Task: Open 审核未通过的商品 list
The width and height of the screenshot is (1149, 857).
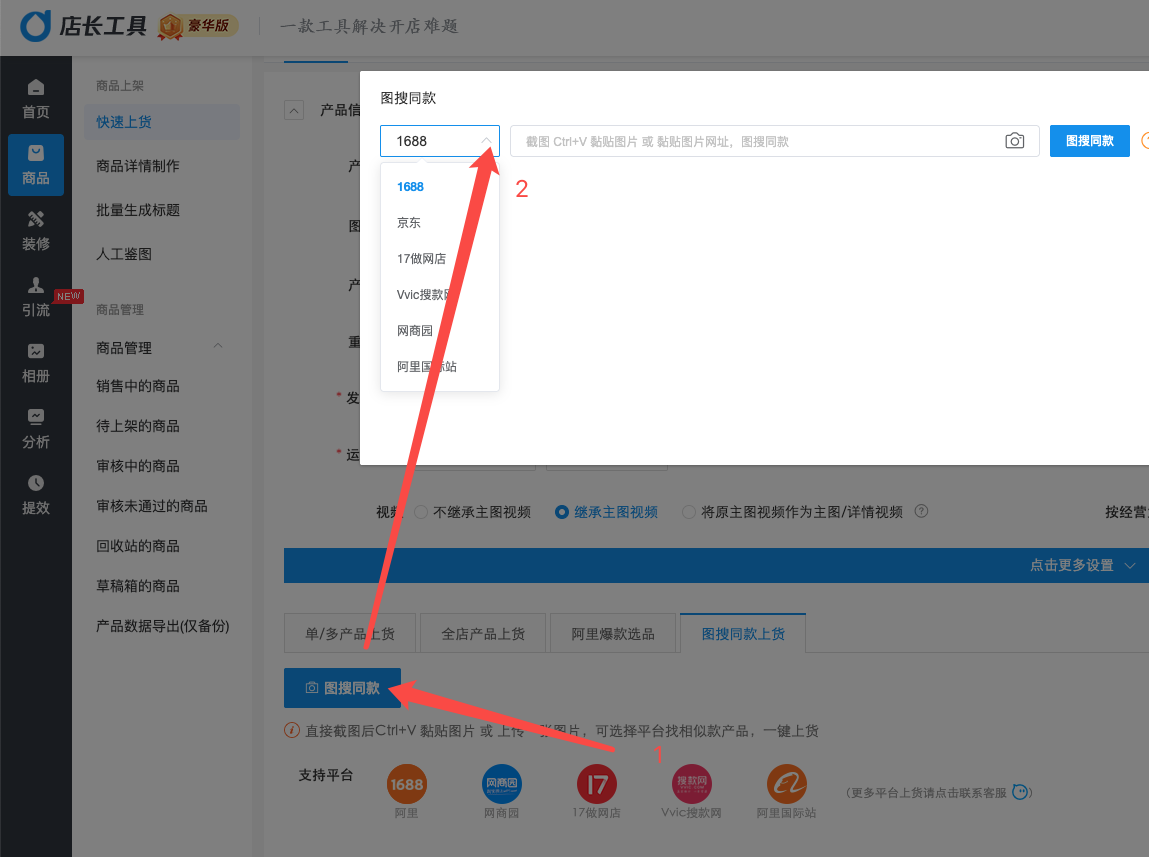Action: [x=152, y=506]
